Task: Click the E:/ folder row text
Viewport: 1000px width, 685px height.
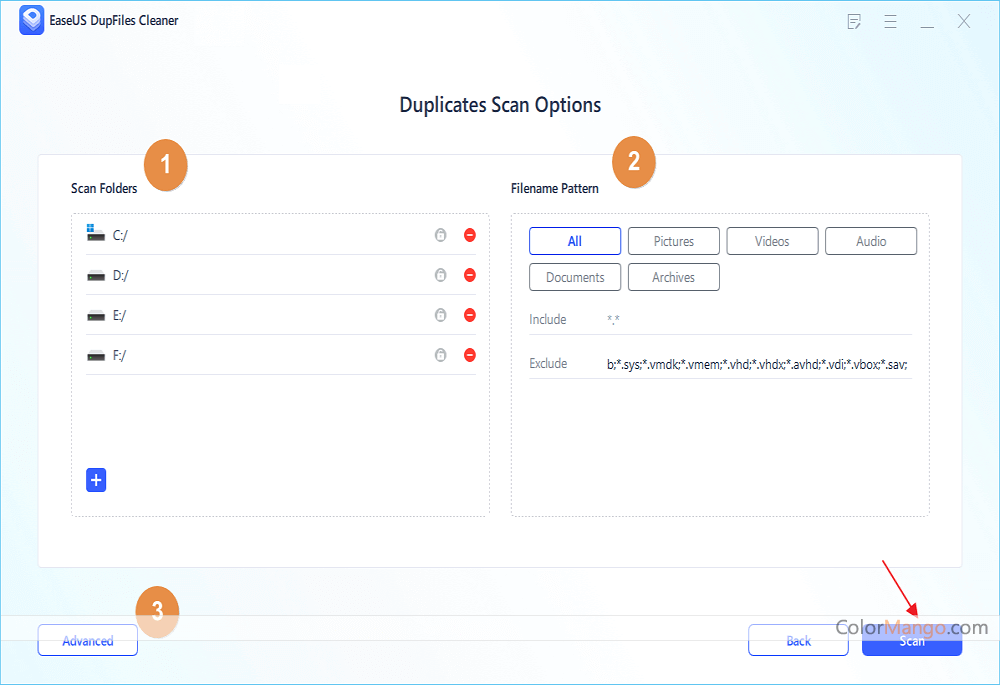Action: pyautogui.click(x=119, y=316)
